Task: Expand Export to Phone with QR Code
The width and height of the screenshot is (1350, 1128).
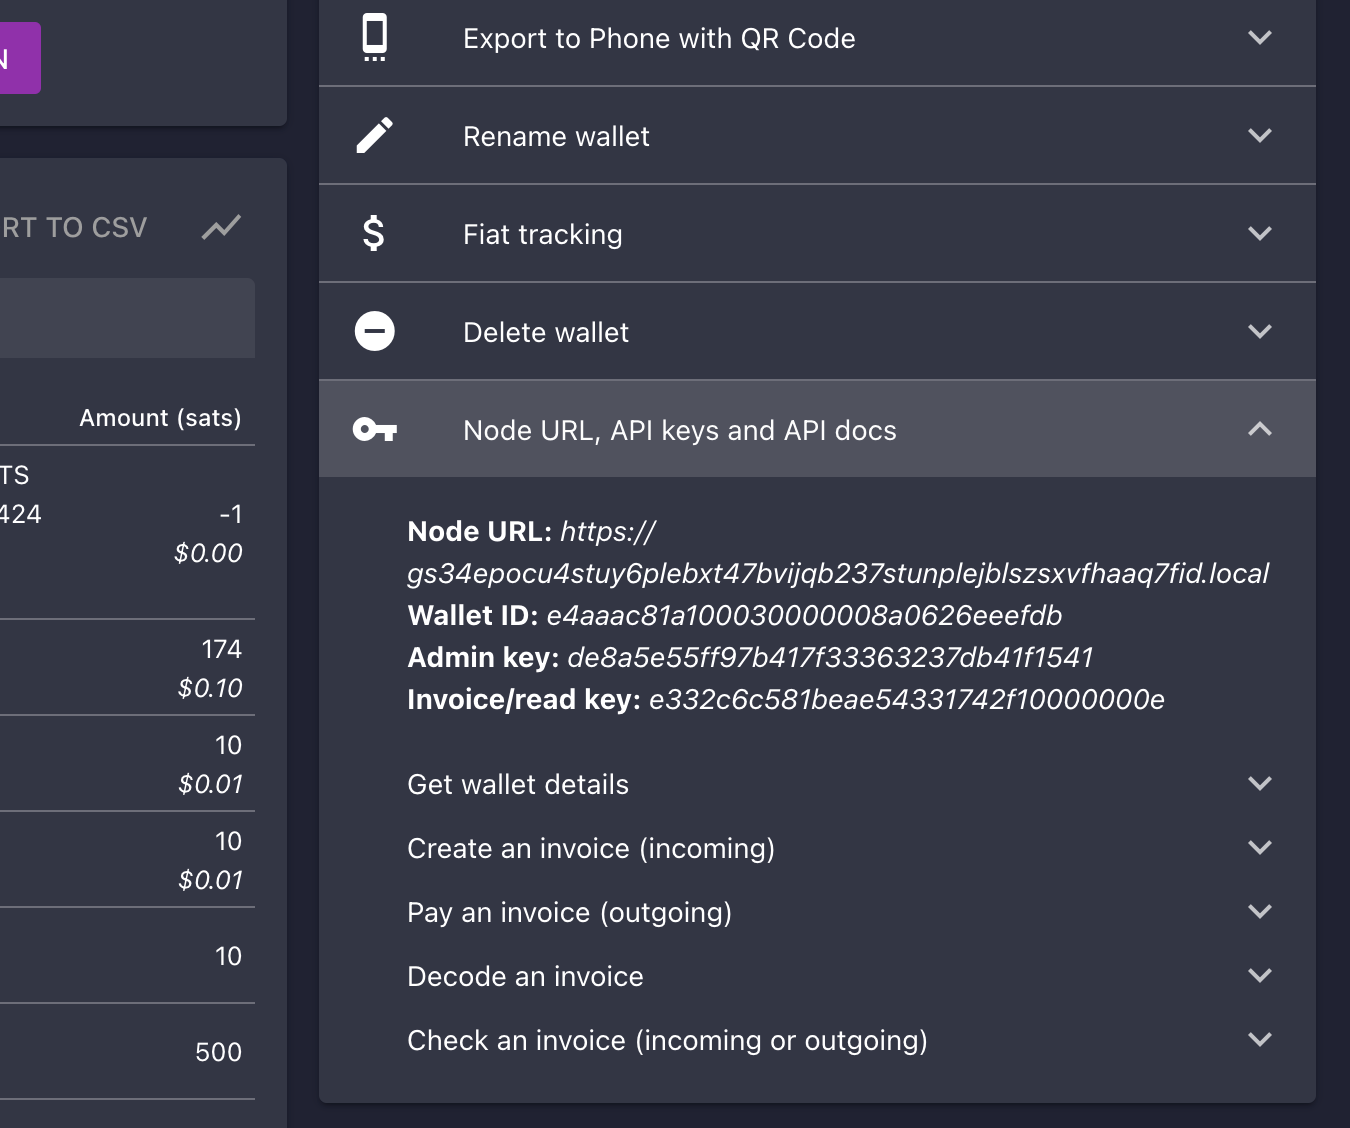Action: [x=1259, y=38]
